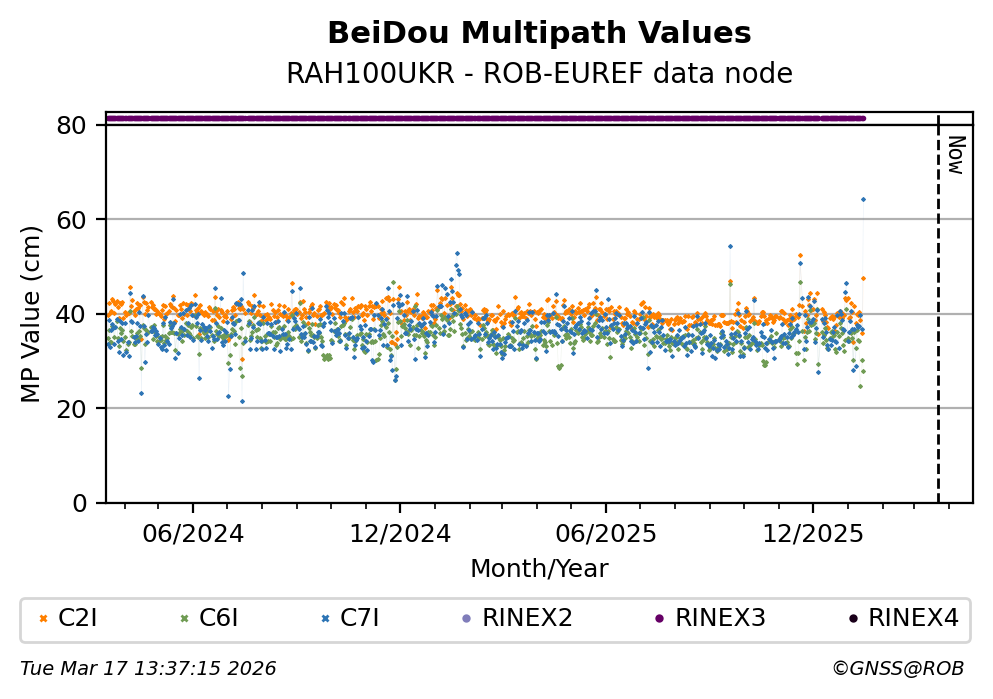
Task: Select the RINEX3 legend label text
Action: (720, 619)
